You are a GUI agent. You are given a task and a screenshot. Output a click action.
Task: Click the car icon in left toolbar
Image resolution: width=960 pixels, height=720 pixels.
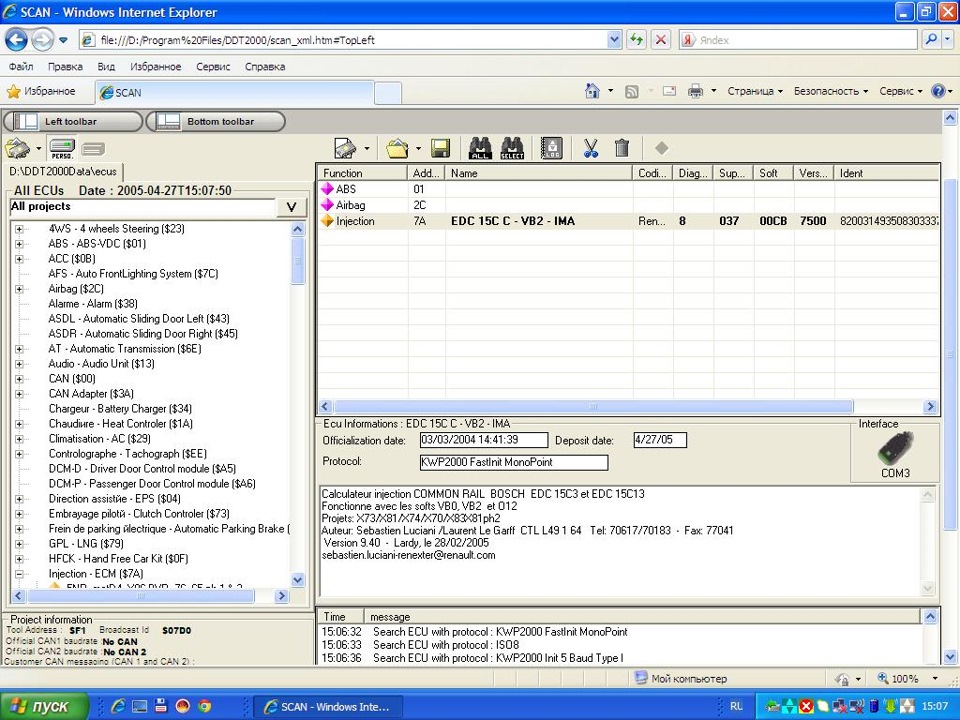[x=17, y=149]
